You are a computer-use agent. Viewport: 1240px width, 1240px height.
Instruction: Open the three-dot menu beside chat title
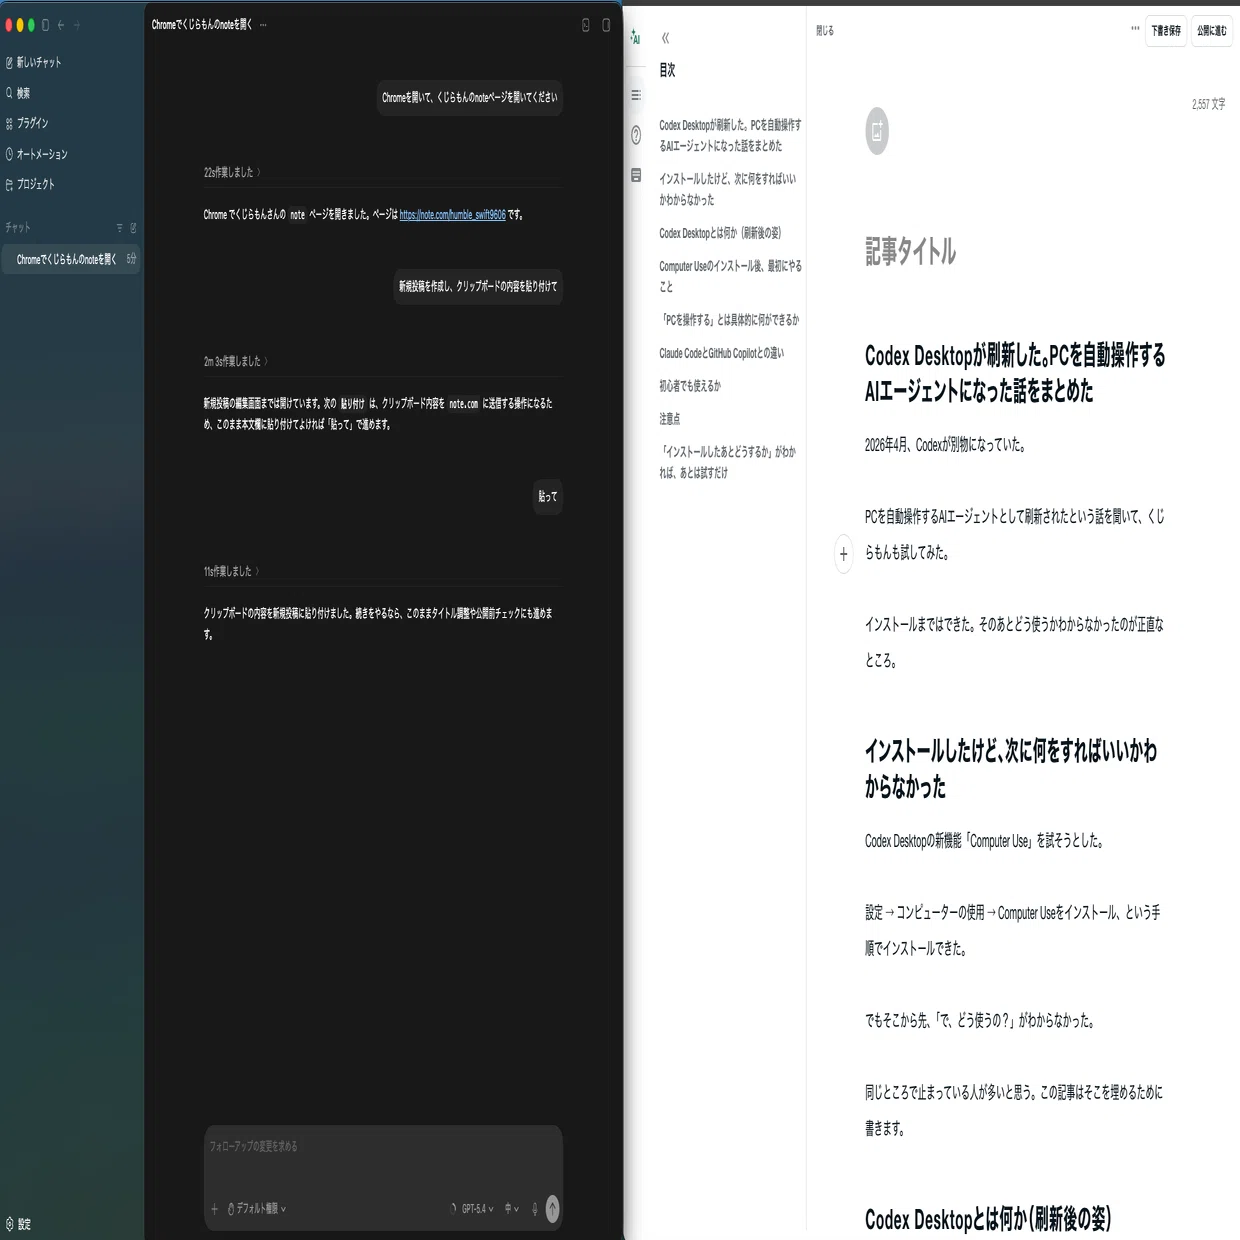[x=263, y=25]
